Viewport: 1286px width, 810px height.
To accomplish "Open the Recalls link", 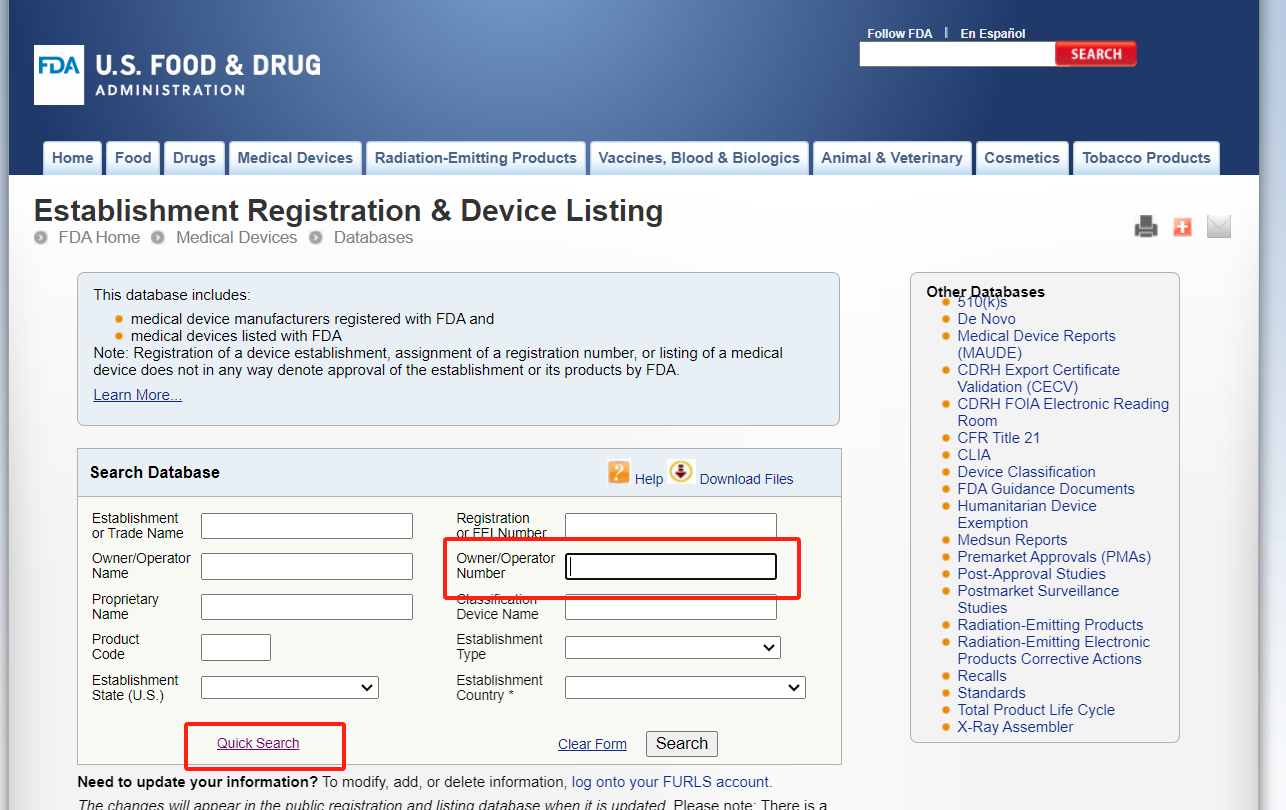I will coord(982,676).
